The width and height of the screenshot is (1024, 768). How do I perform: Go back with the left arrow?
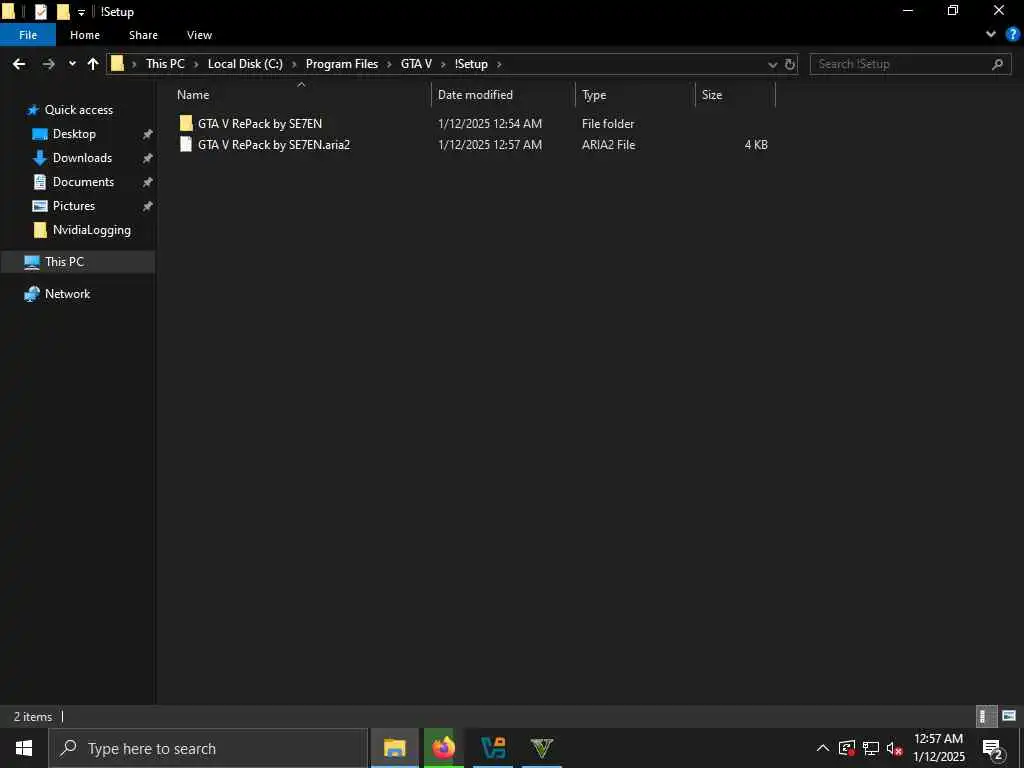pyautogui.click(x=19, y=64)
